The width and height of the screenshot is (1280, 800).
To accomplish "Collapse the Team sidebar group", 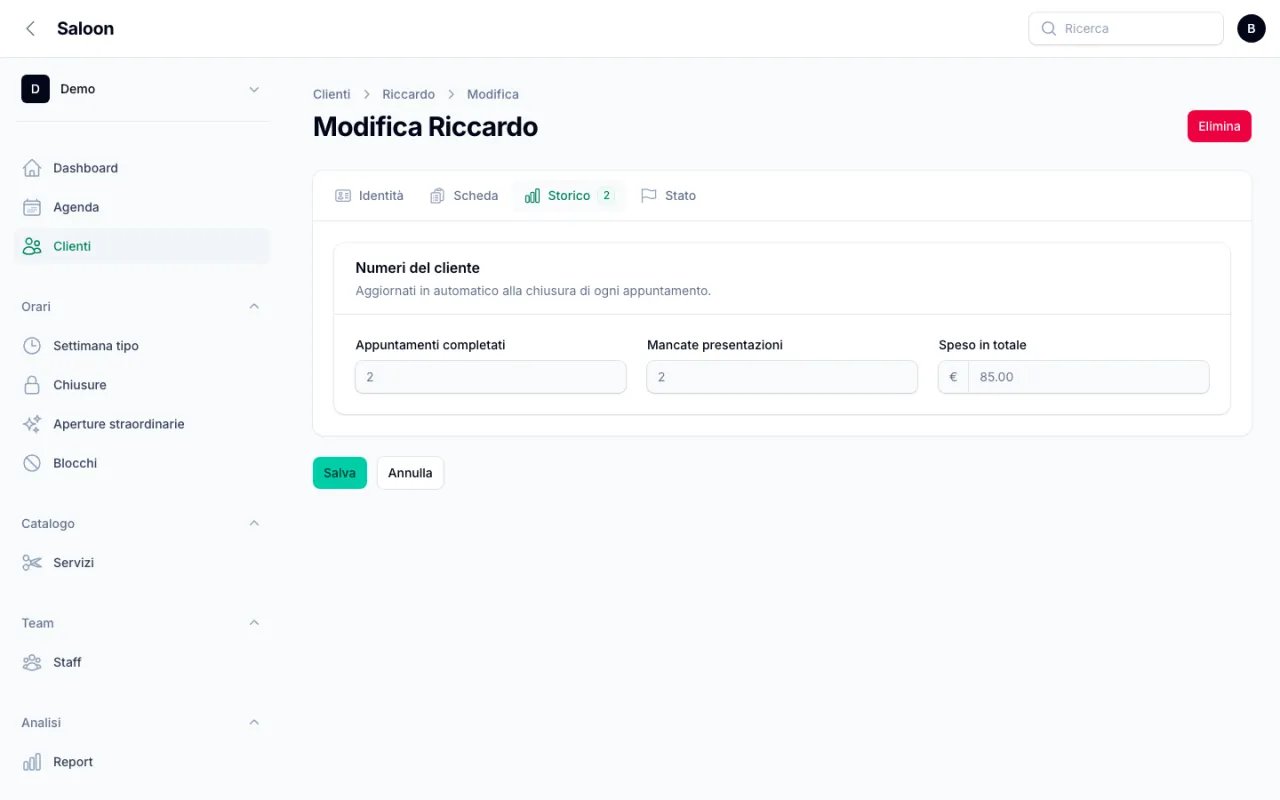I will 254,623.
